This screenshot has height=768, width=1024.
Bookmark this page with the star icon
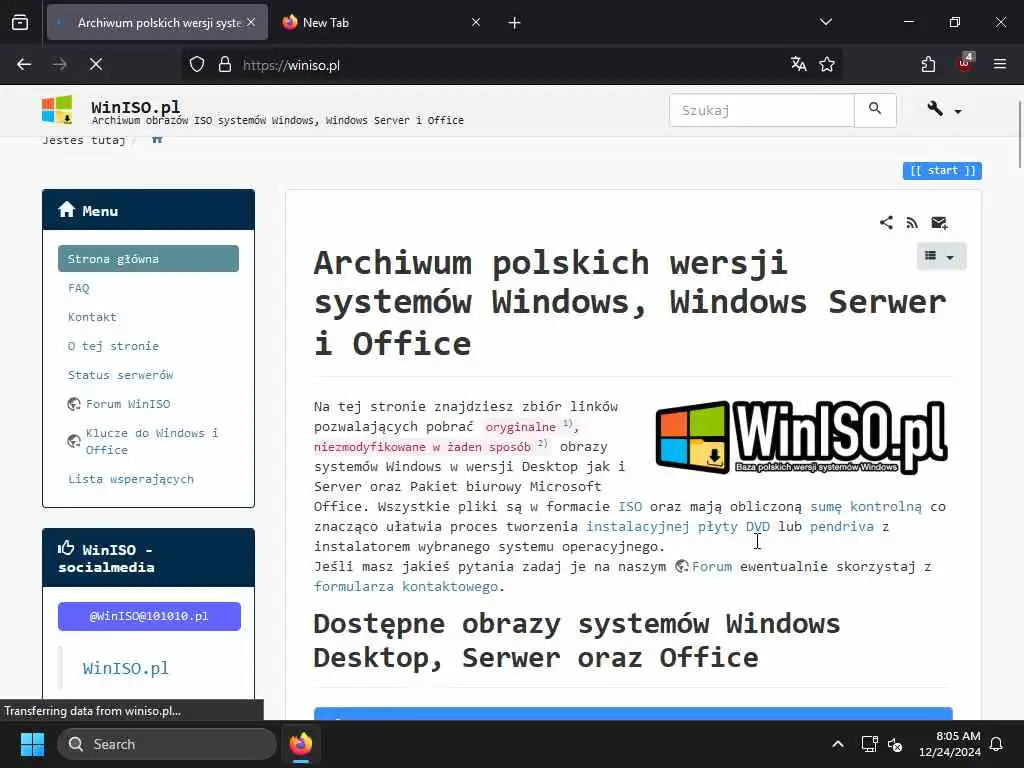[x=827, y=64]
